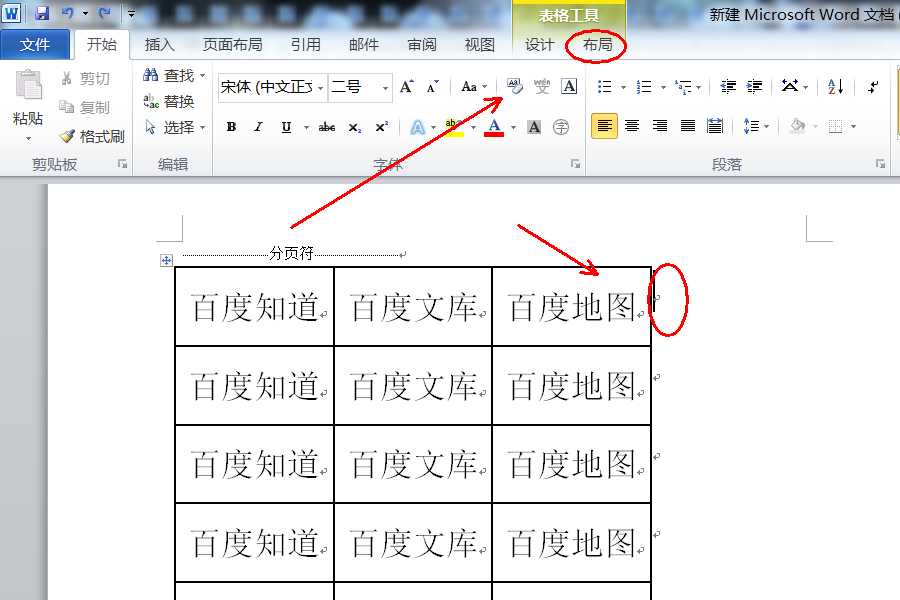The width and height of the screenshot is (900, 600).
Task: Apply numbered list
Action: coord(644,87)
